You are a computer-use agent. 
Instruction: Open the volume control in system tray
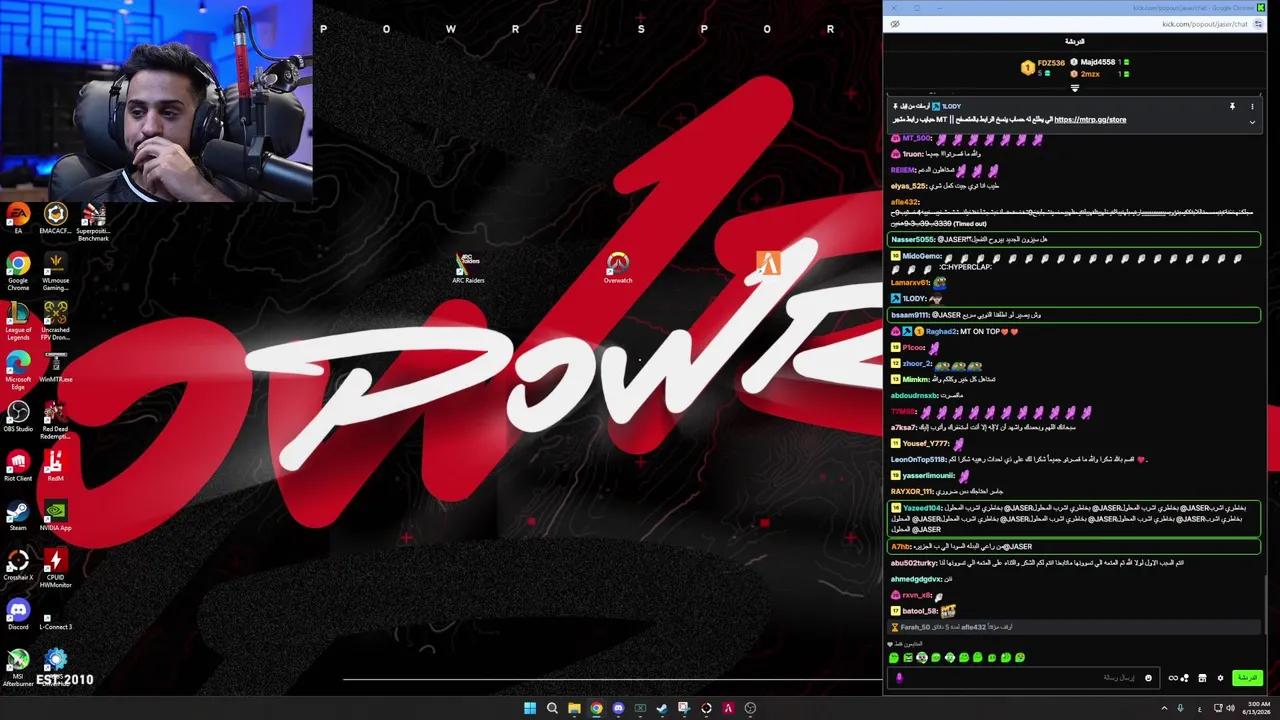(x=1231, y=708)
